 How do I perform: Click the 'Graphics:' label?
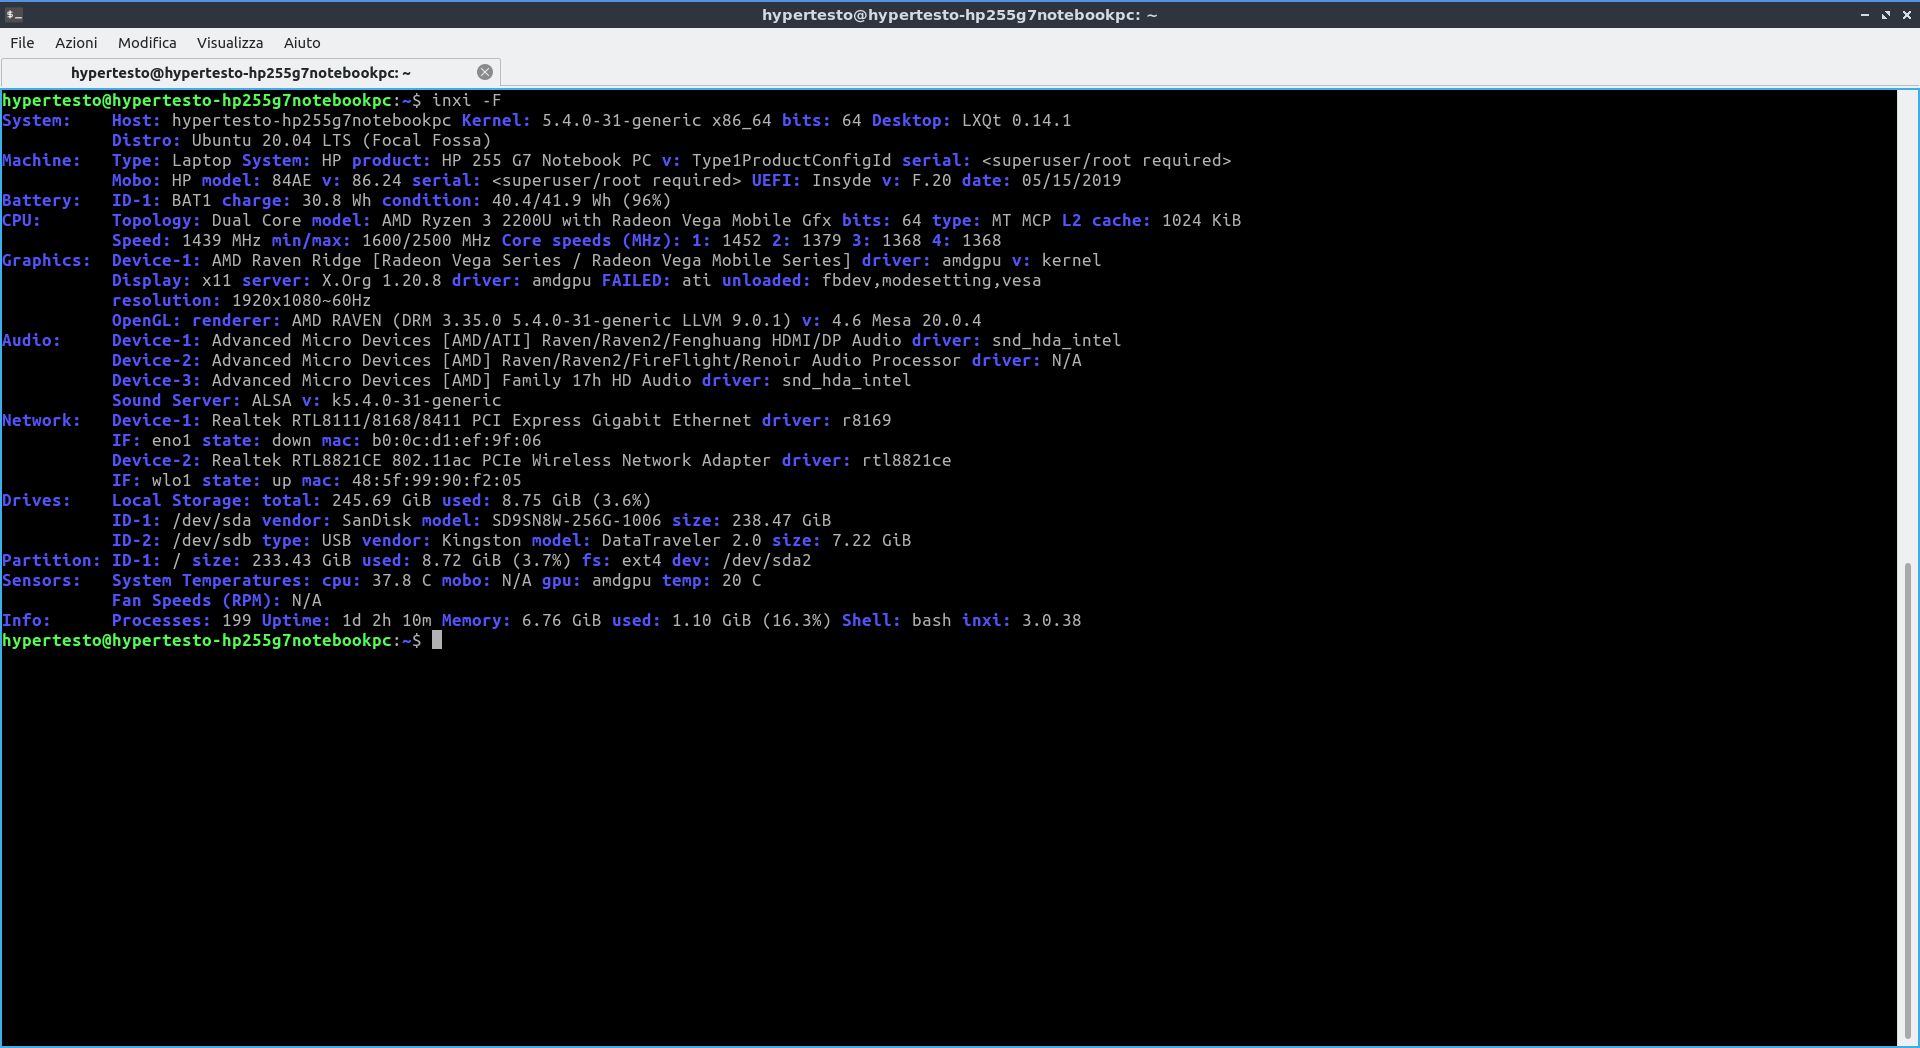click(x=46, y=260)
